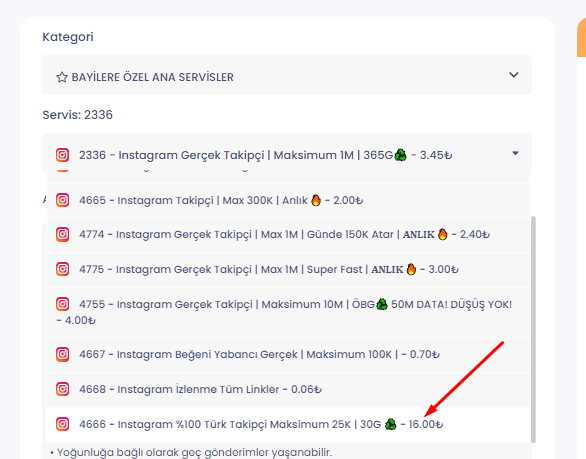Click the fire emoji in 4775 row

click(411, 269)
